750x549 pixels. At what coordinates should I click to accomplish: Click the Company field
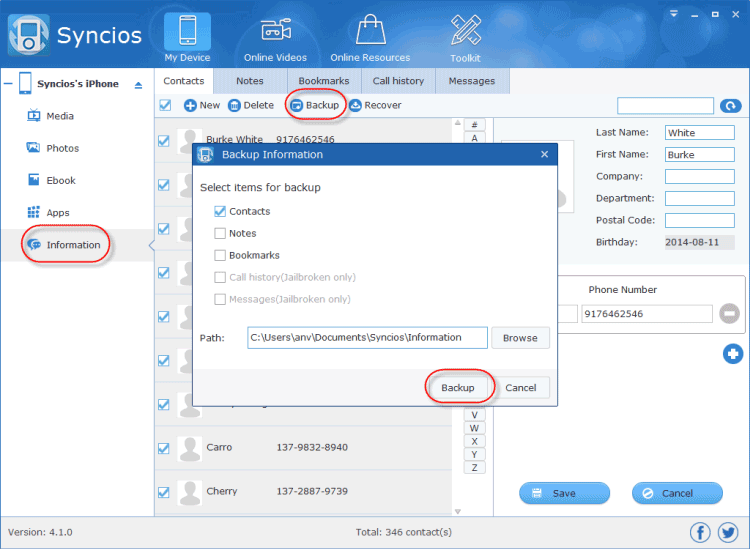(x=699, y=176)
